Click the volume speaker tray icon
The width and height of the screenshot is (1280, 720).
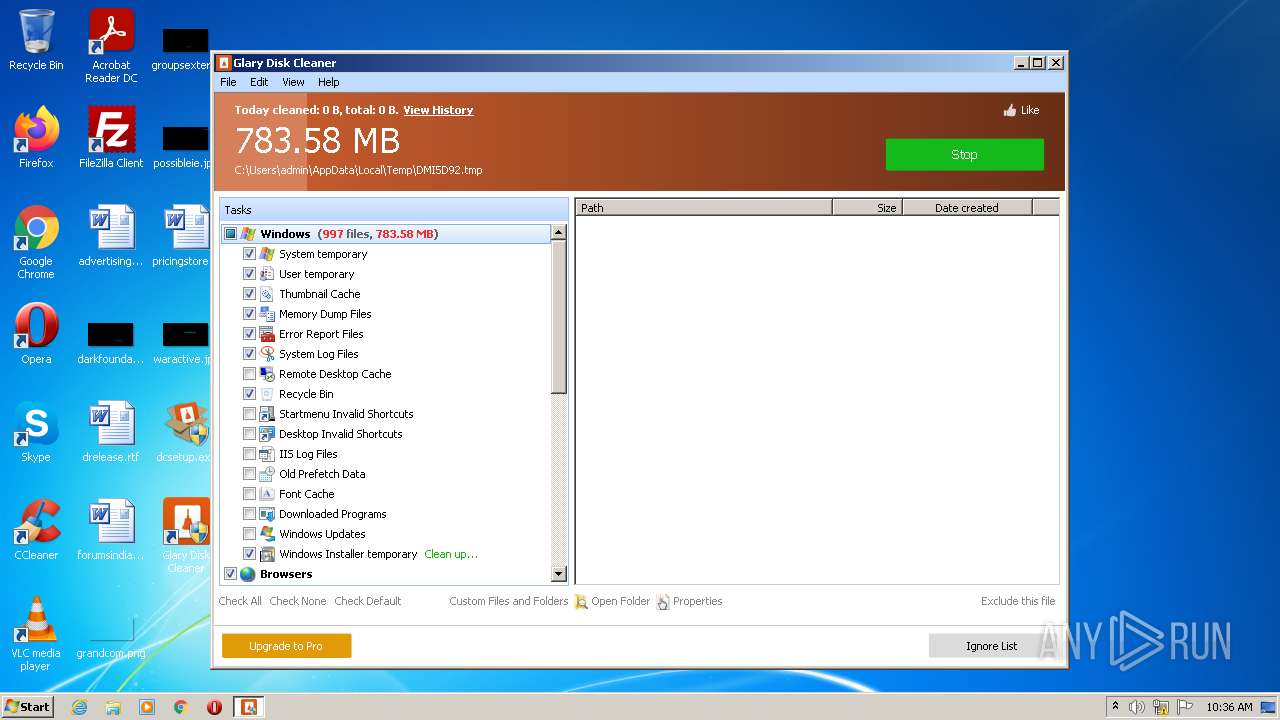(1137, 707)
